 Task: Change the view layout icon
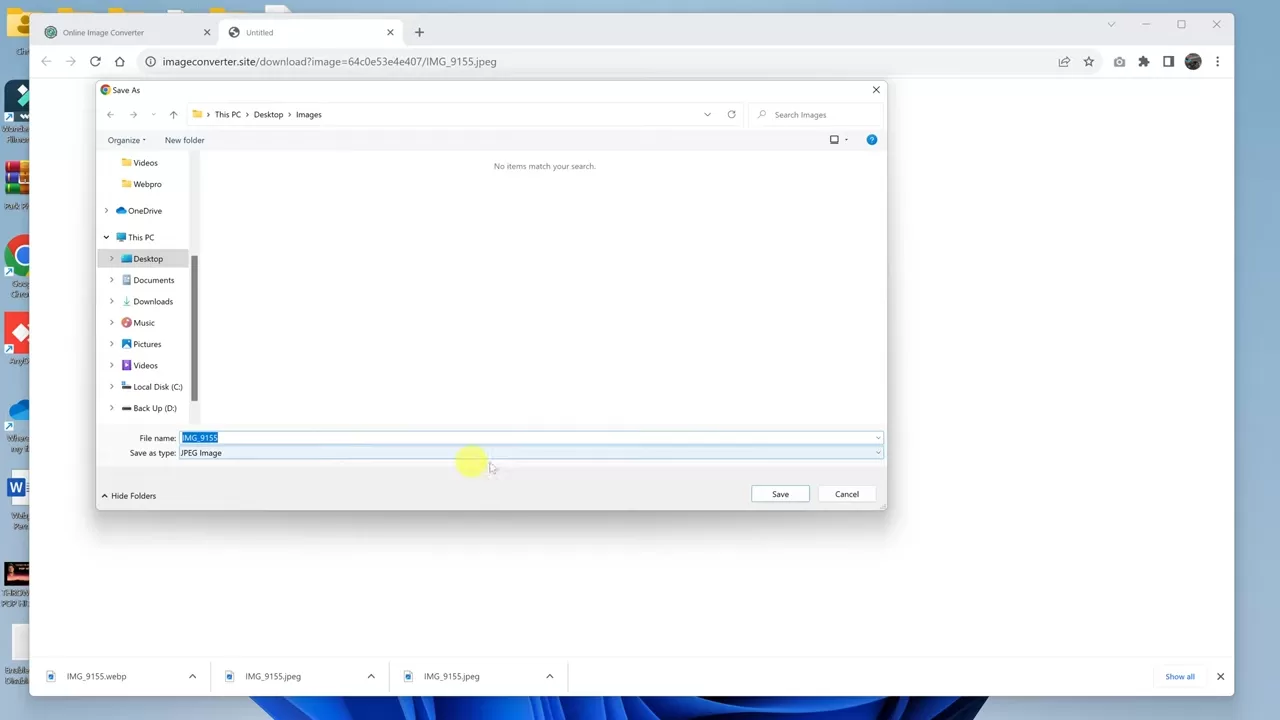coord(834,140)
